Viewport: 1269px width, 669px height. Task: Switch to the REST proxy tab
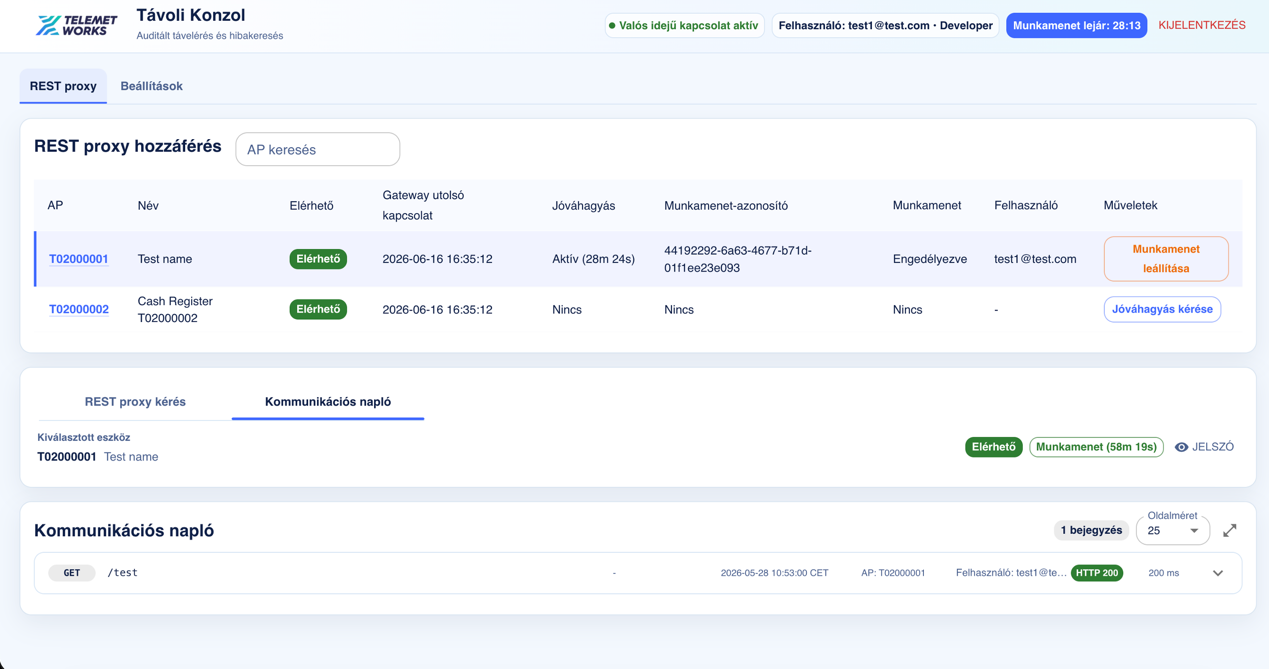[x=63, y=86]
